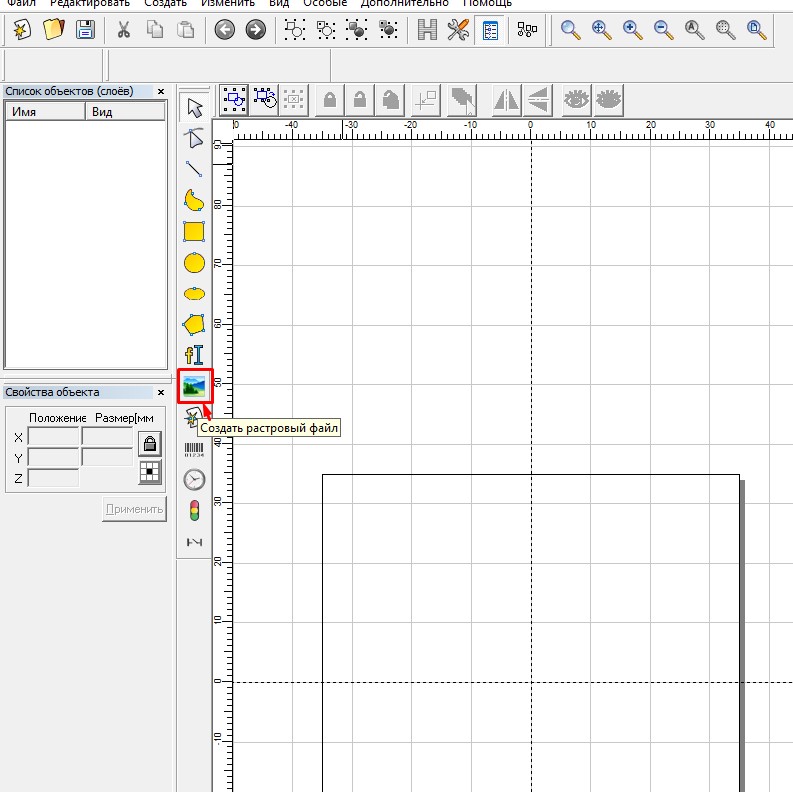The width and height of the screenshot is (793, 792).
Task: Click the first eye icon in toolbar
Action: tap(577, 98)
